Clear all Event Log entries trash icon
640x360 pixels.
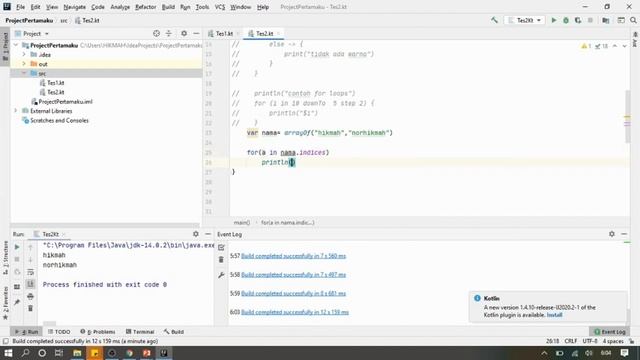coord(221,260)
